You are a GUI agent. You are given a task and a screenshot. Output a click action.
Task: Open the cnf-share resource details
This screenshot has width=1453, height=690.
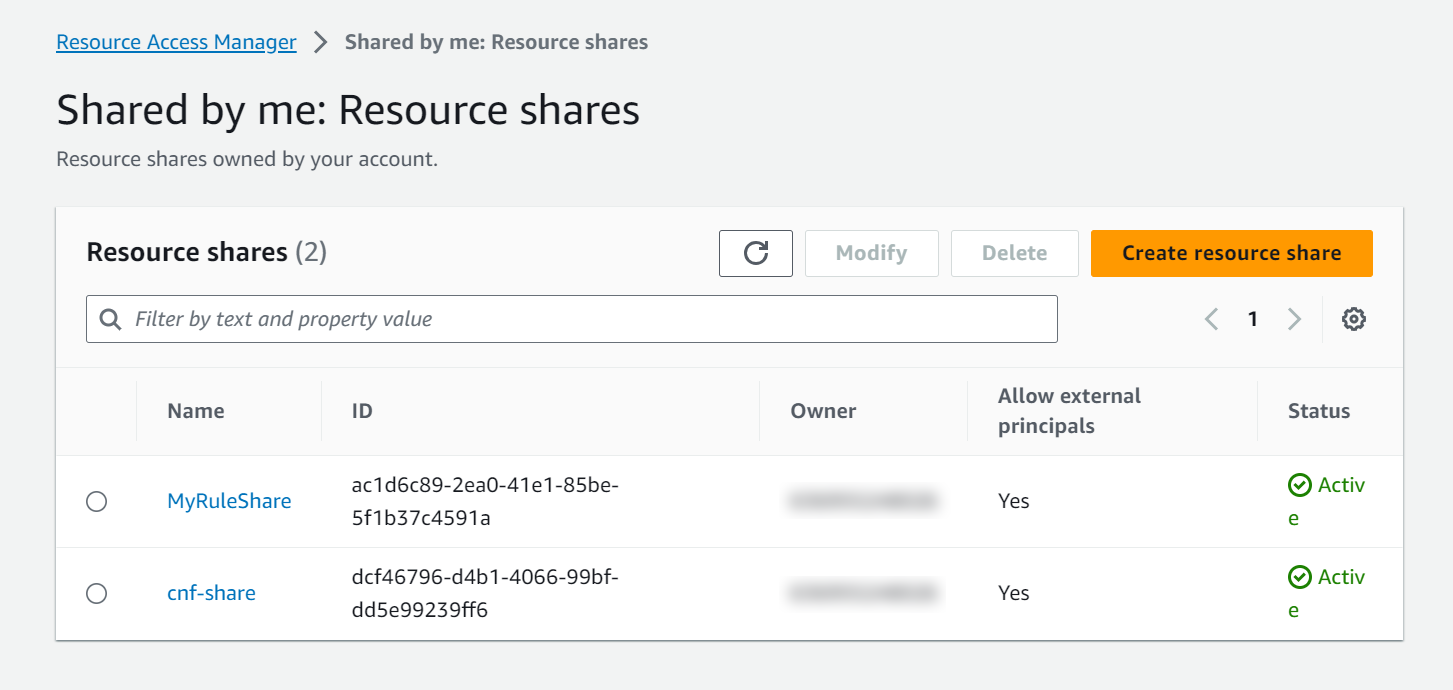[211, 593]
